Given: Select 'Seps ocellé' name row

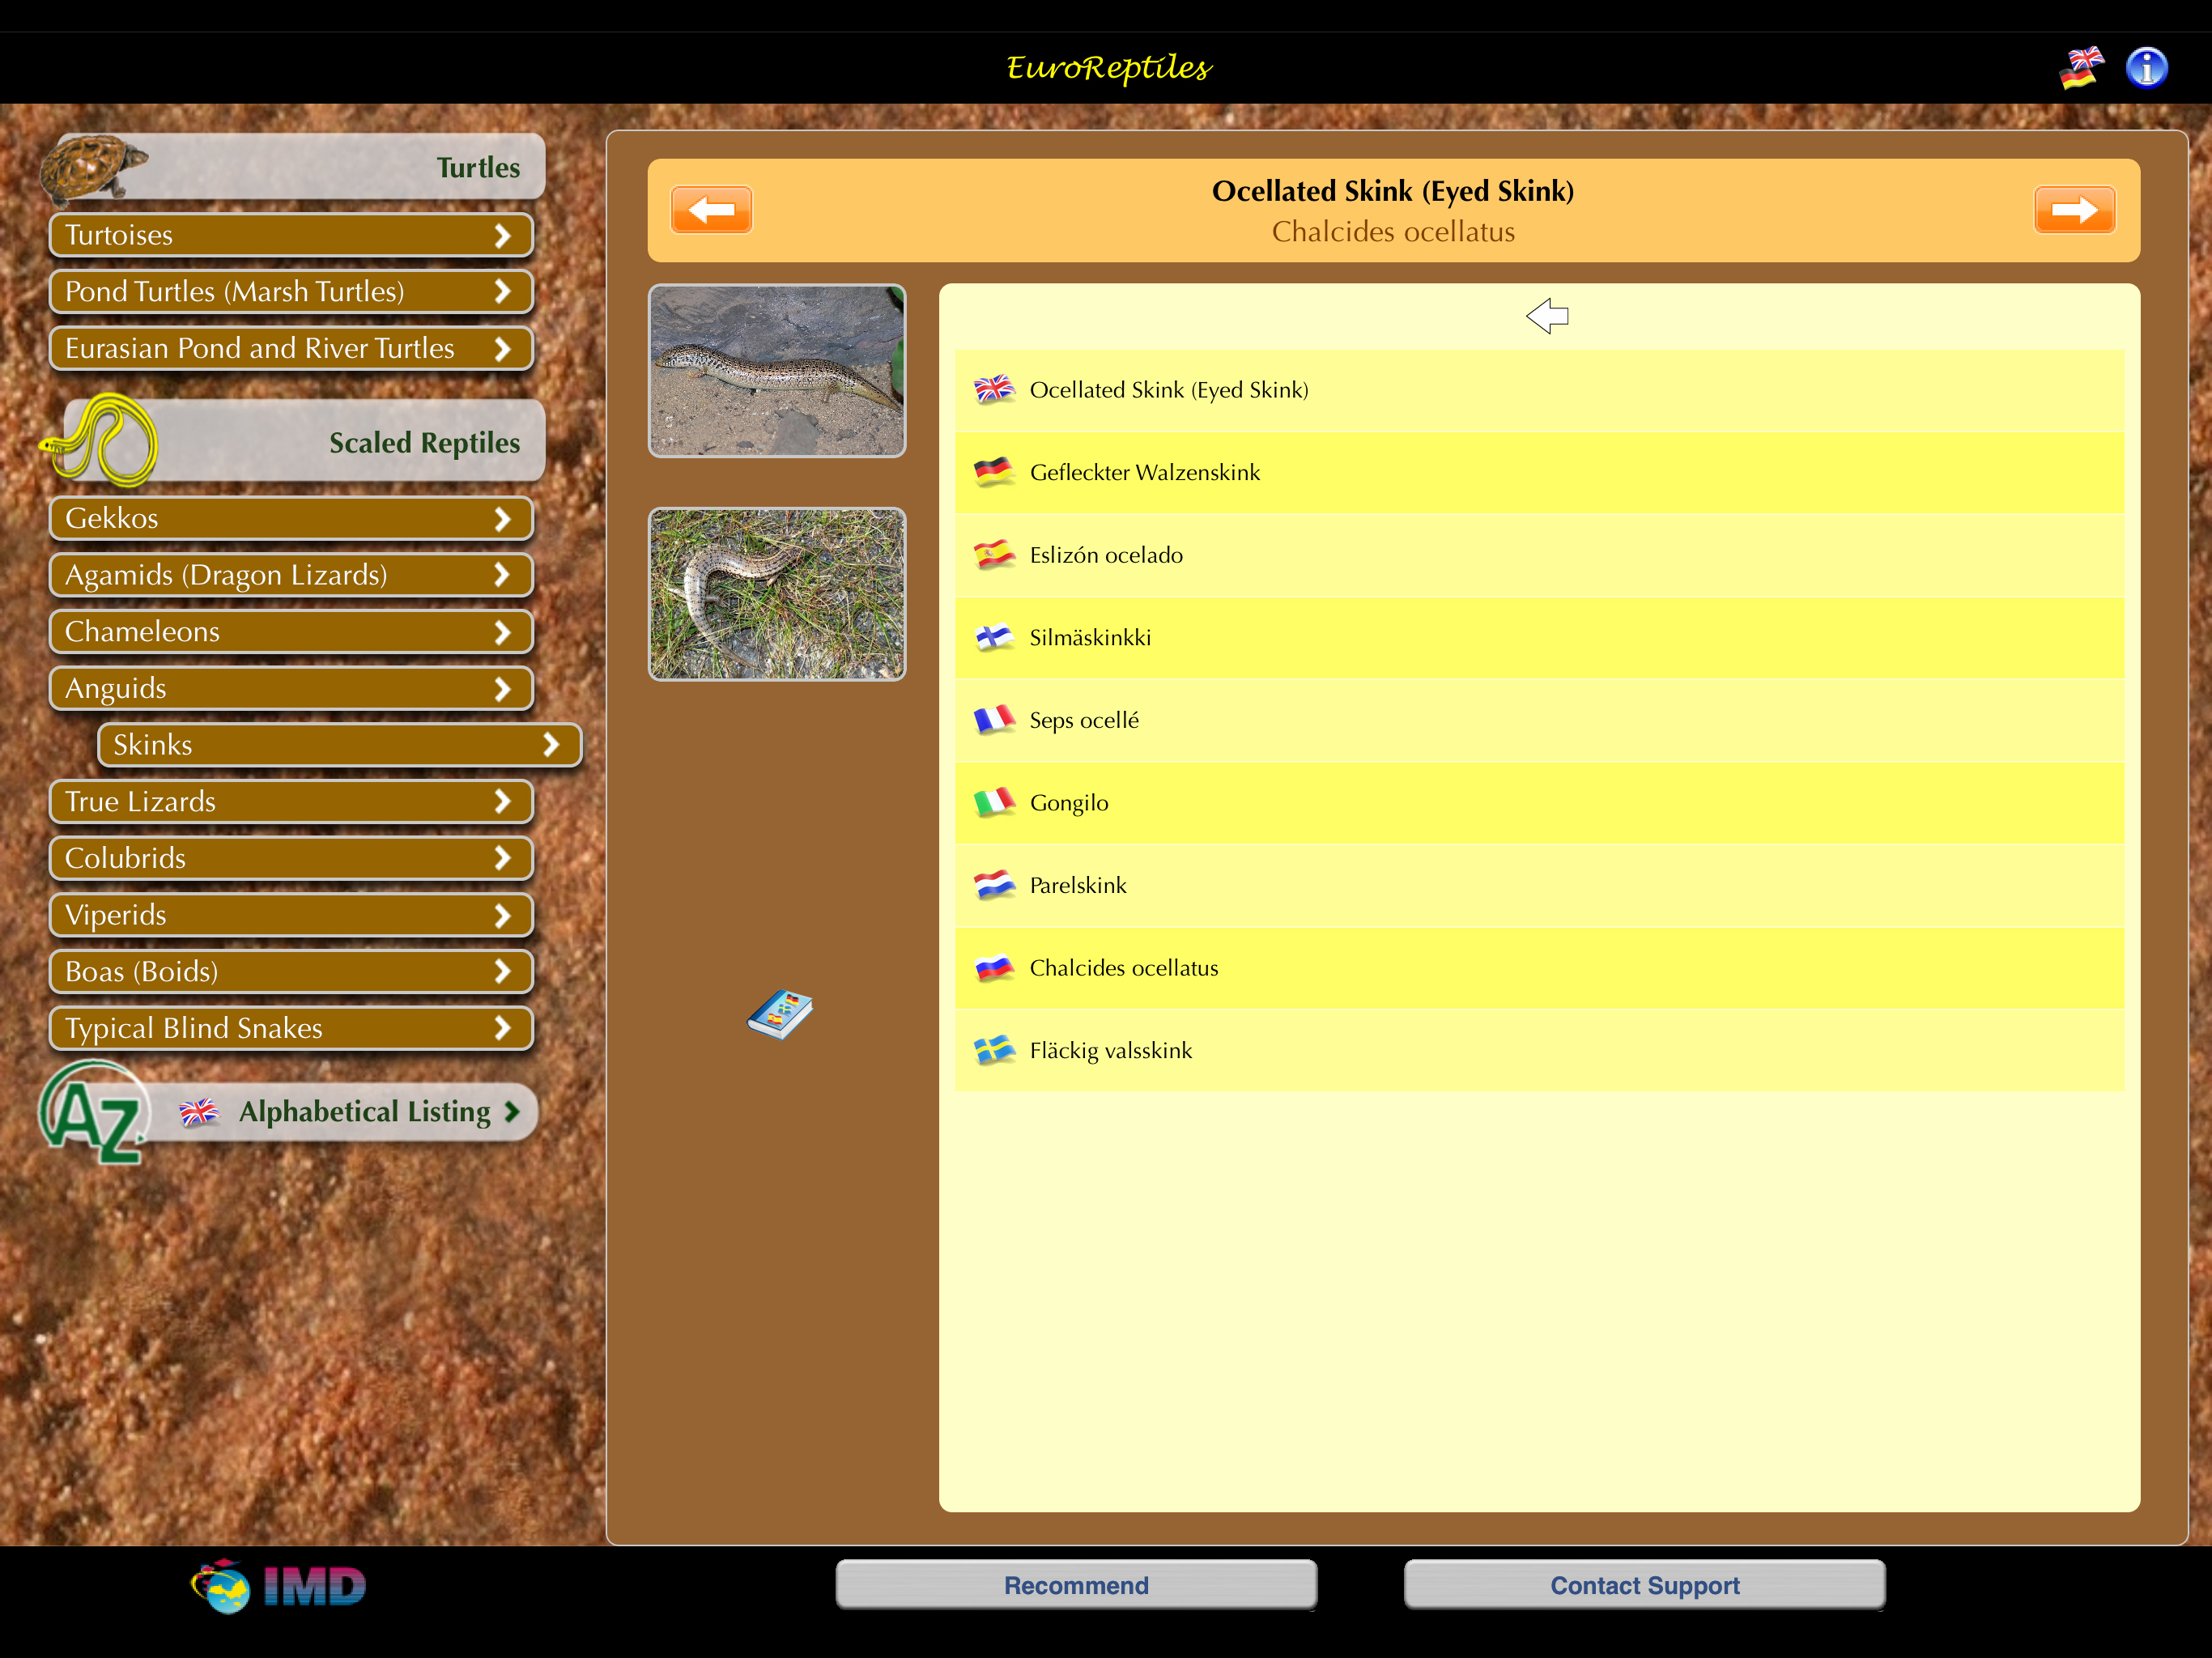Looking at the screenshot, I should 1539,720.
